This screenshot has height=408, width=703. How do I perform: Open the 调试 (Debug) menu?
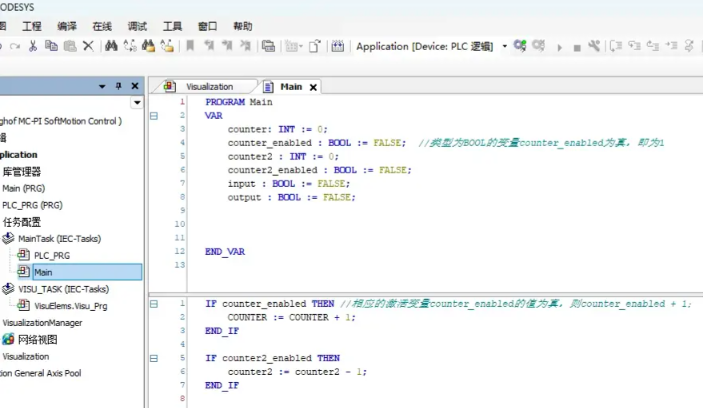point(136,26)
